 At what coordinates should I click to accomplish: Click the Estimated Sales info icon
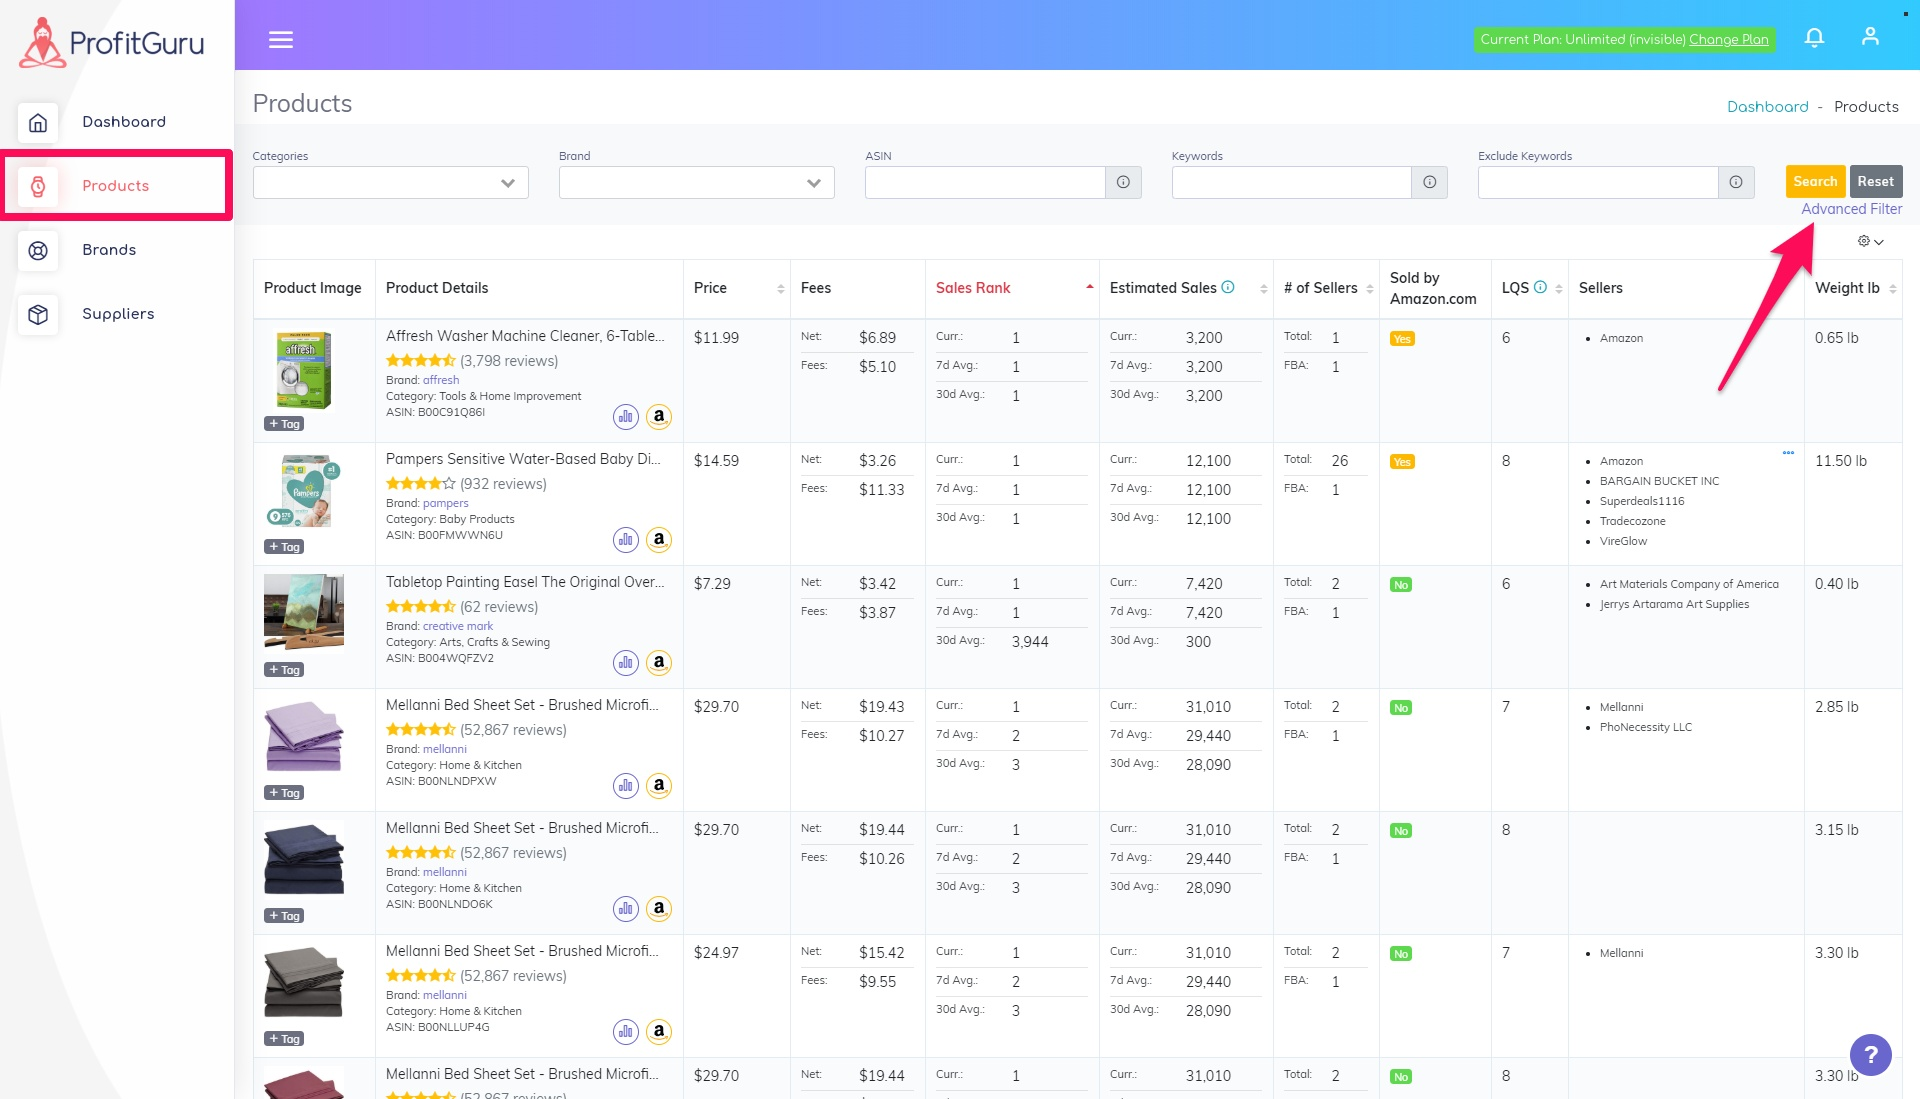click(x=1228, y=287)
